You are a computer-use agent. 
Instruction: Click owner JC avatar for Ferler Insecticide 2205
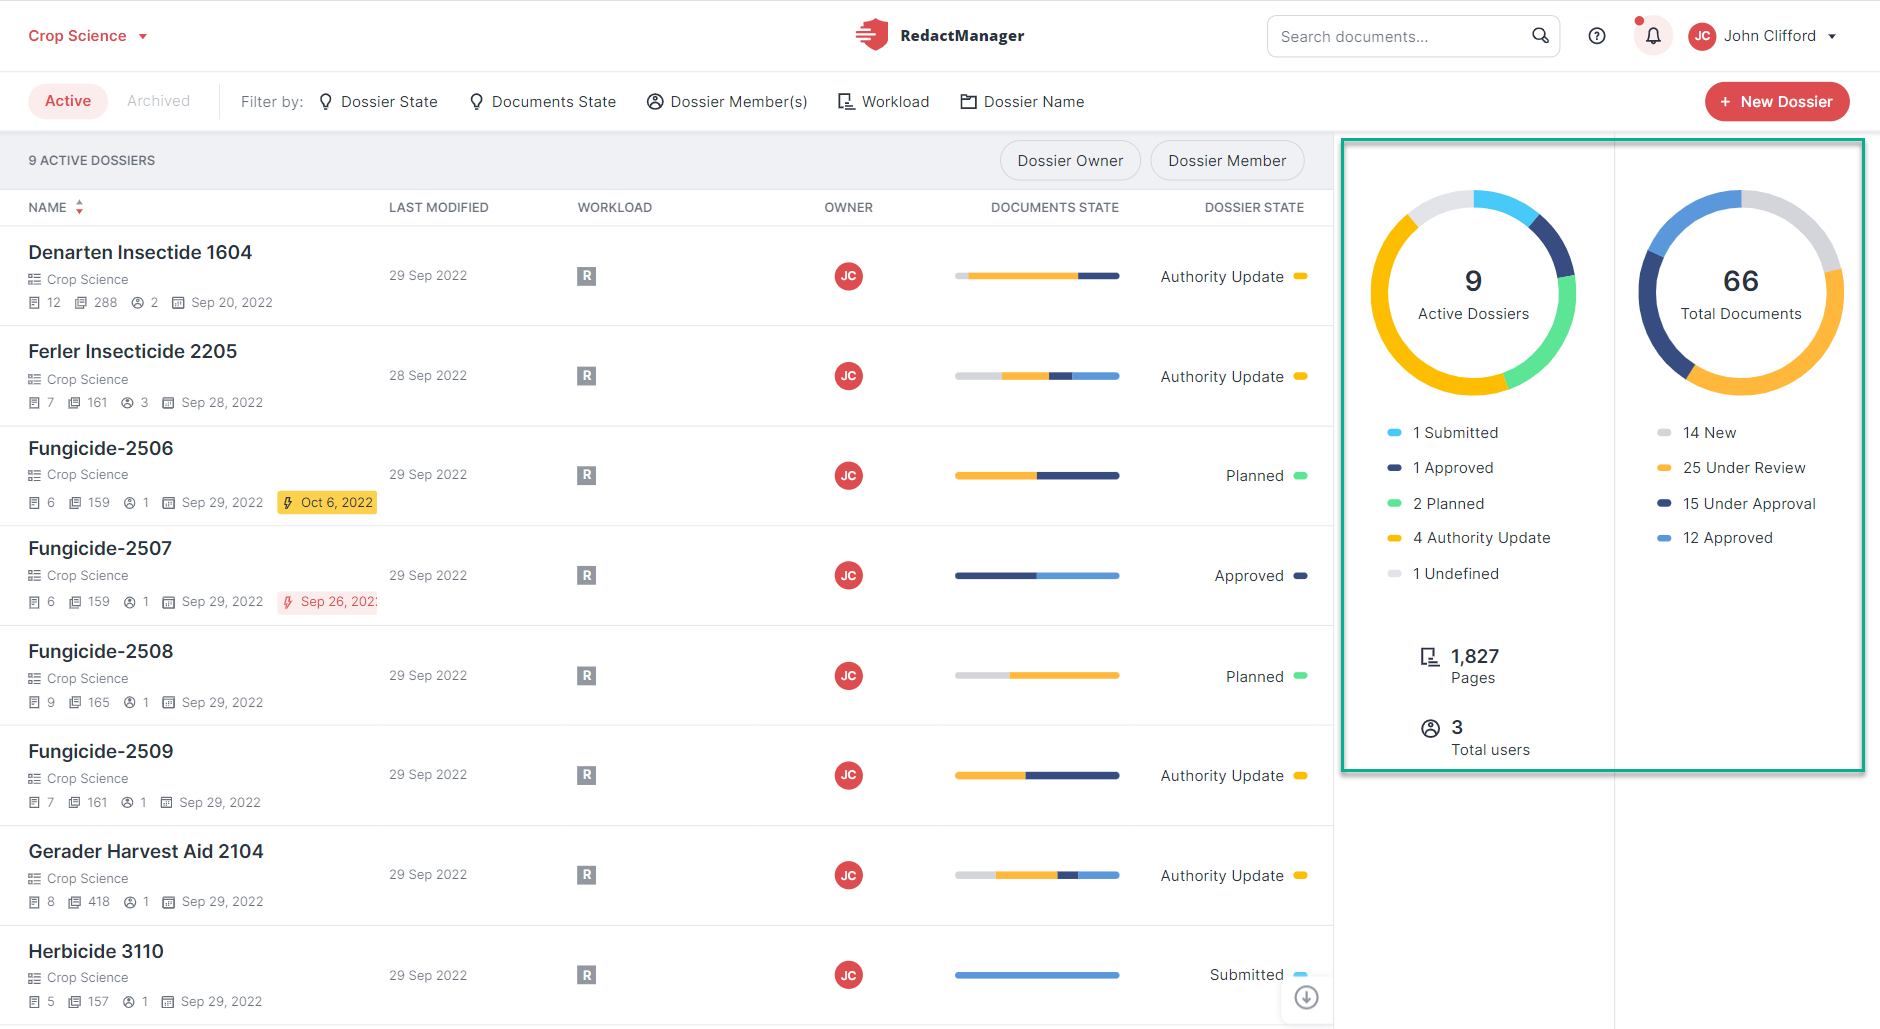(x=849, y=376)
